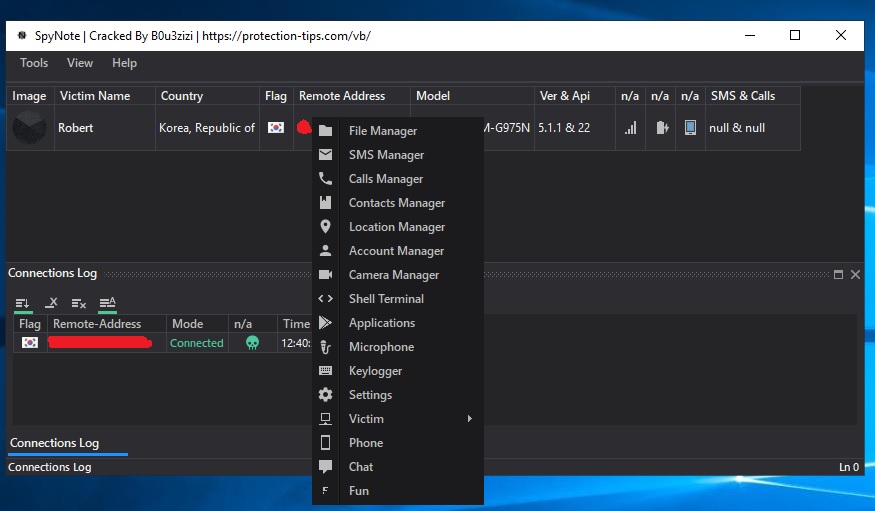Open Settings from the context menu
The image size is (875, 511).
tap(397, 394)
